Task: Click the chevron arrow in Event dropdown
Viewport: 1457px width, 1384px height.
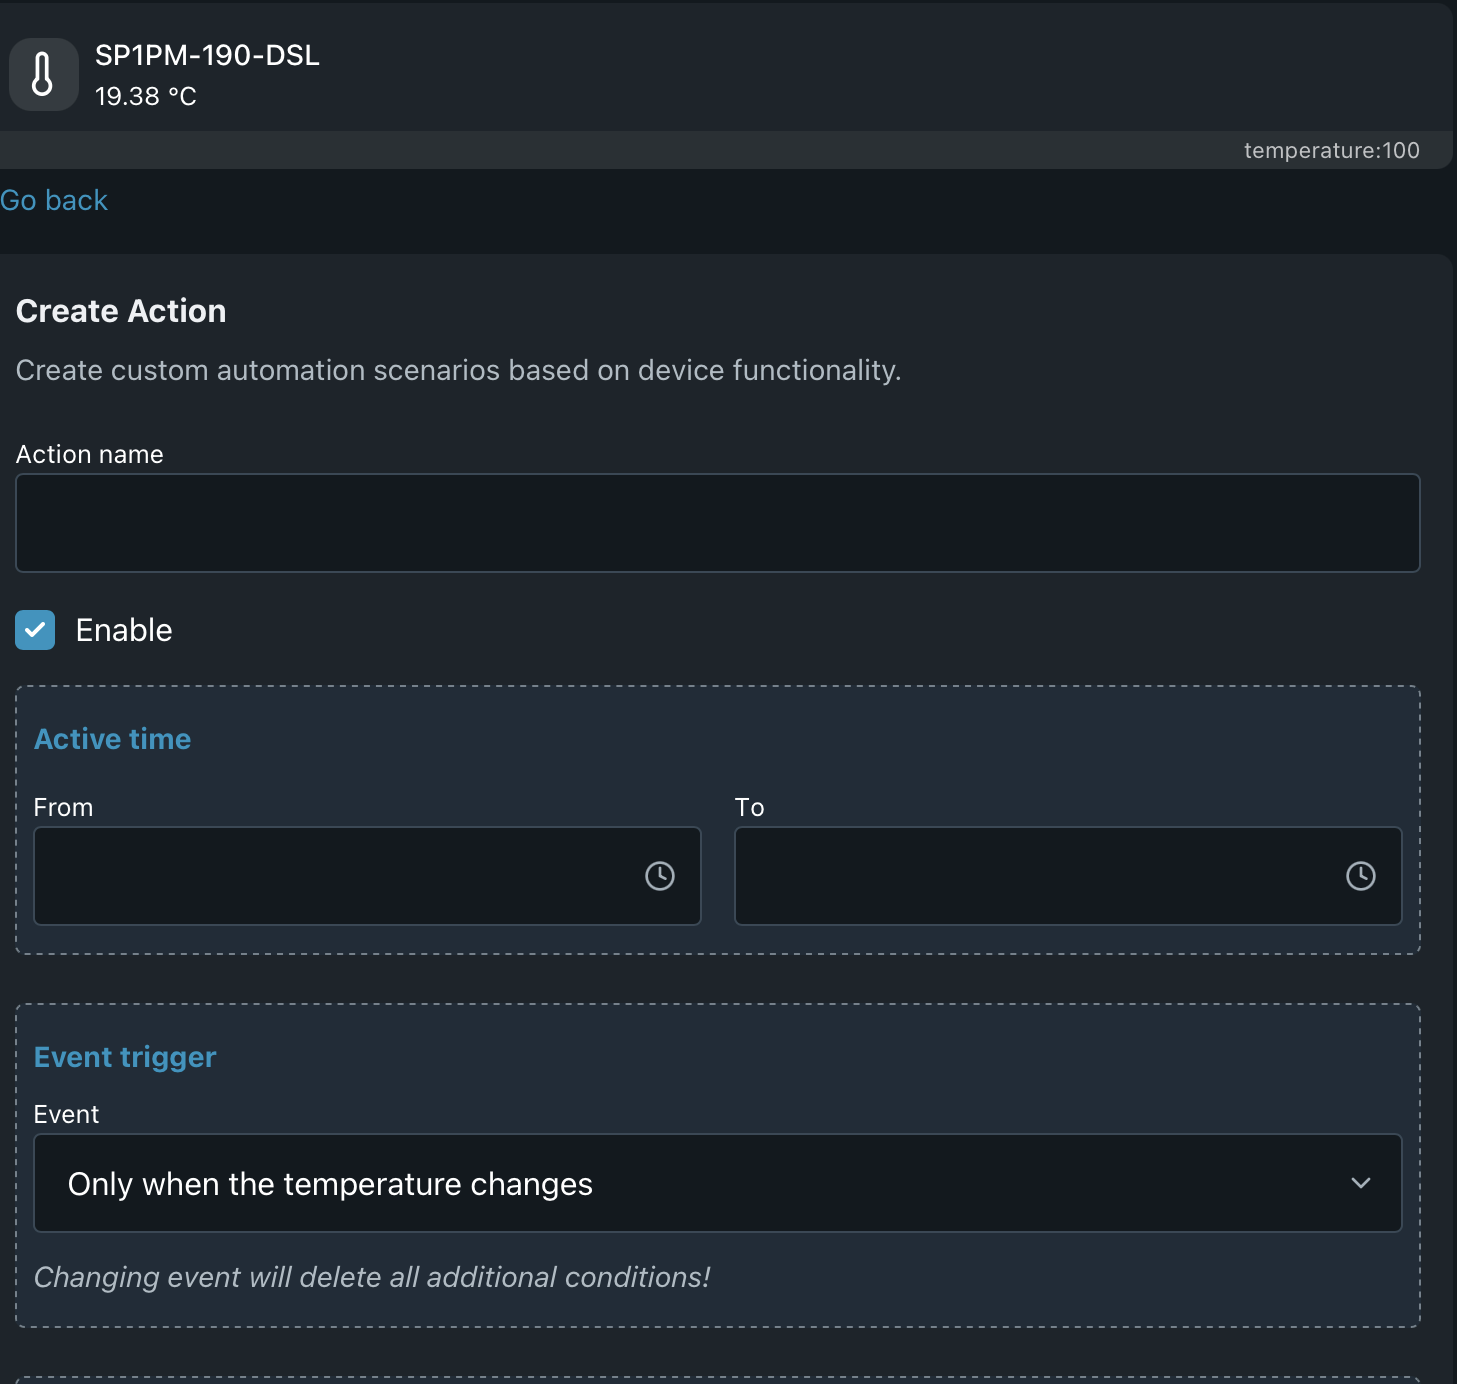Action: [1360, 1183]
